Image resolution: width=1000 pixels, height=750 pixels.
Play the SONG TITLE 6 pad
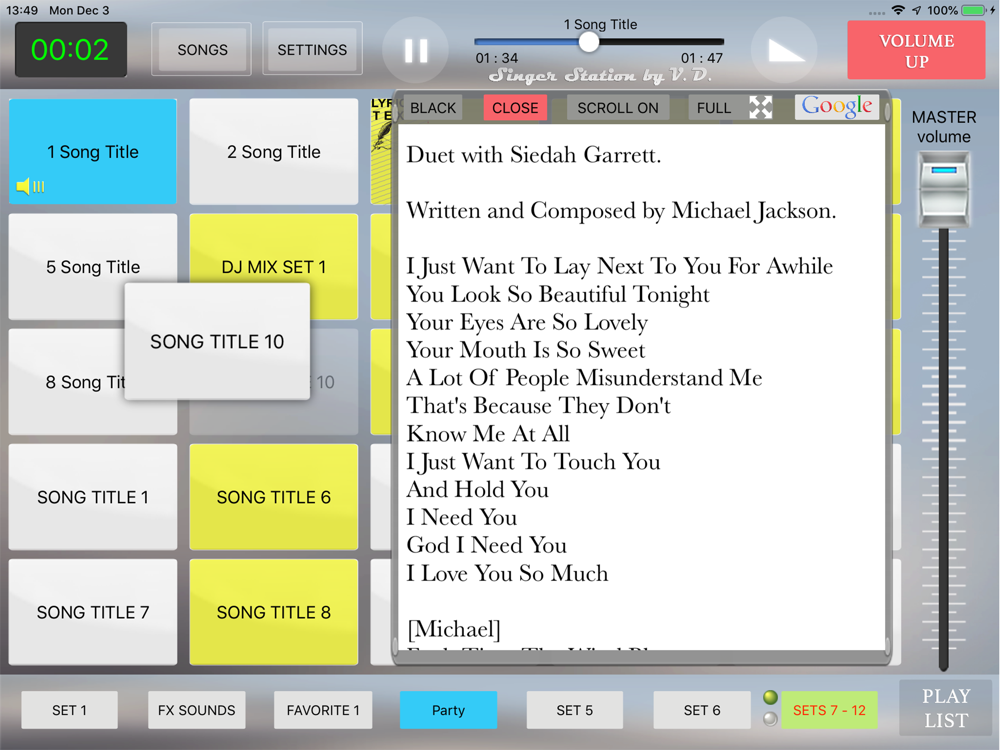[x=274, y=497]
